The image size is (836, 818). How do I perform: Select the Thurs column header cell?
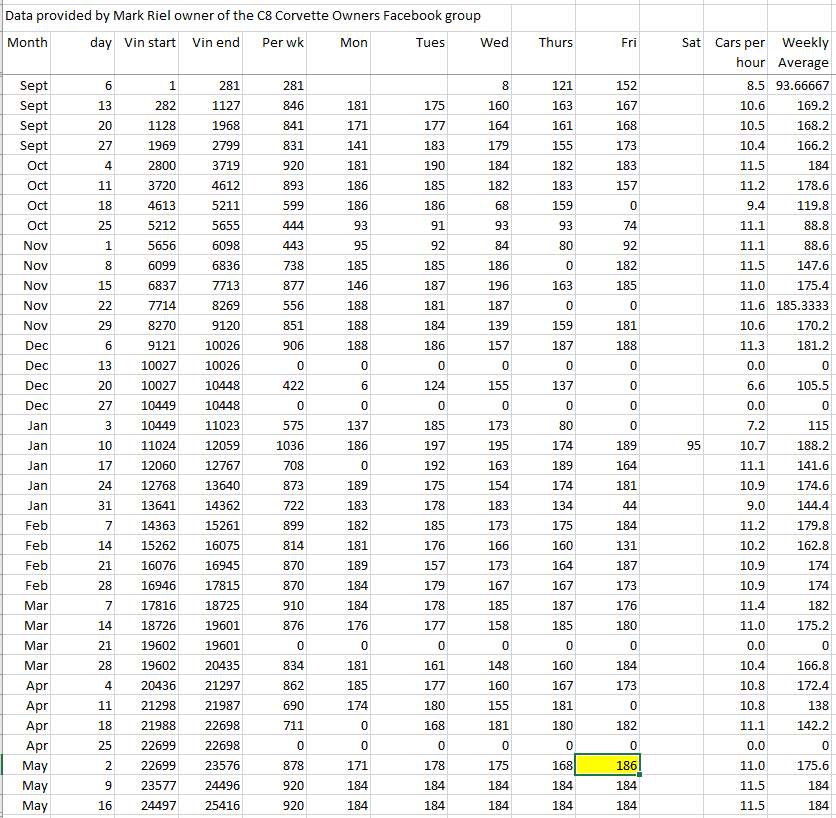click(x=555, y=43)
